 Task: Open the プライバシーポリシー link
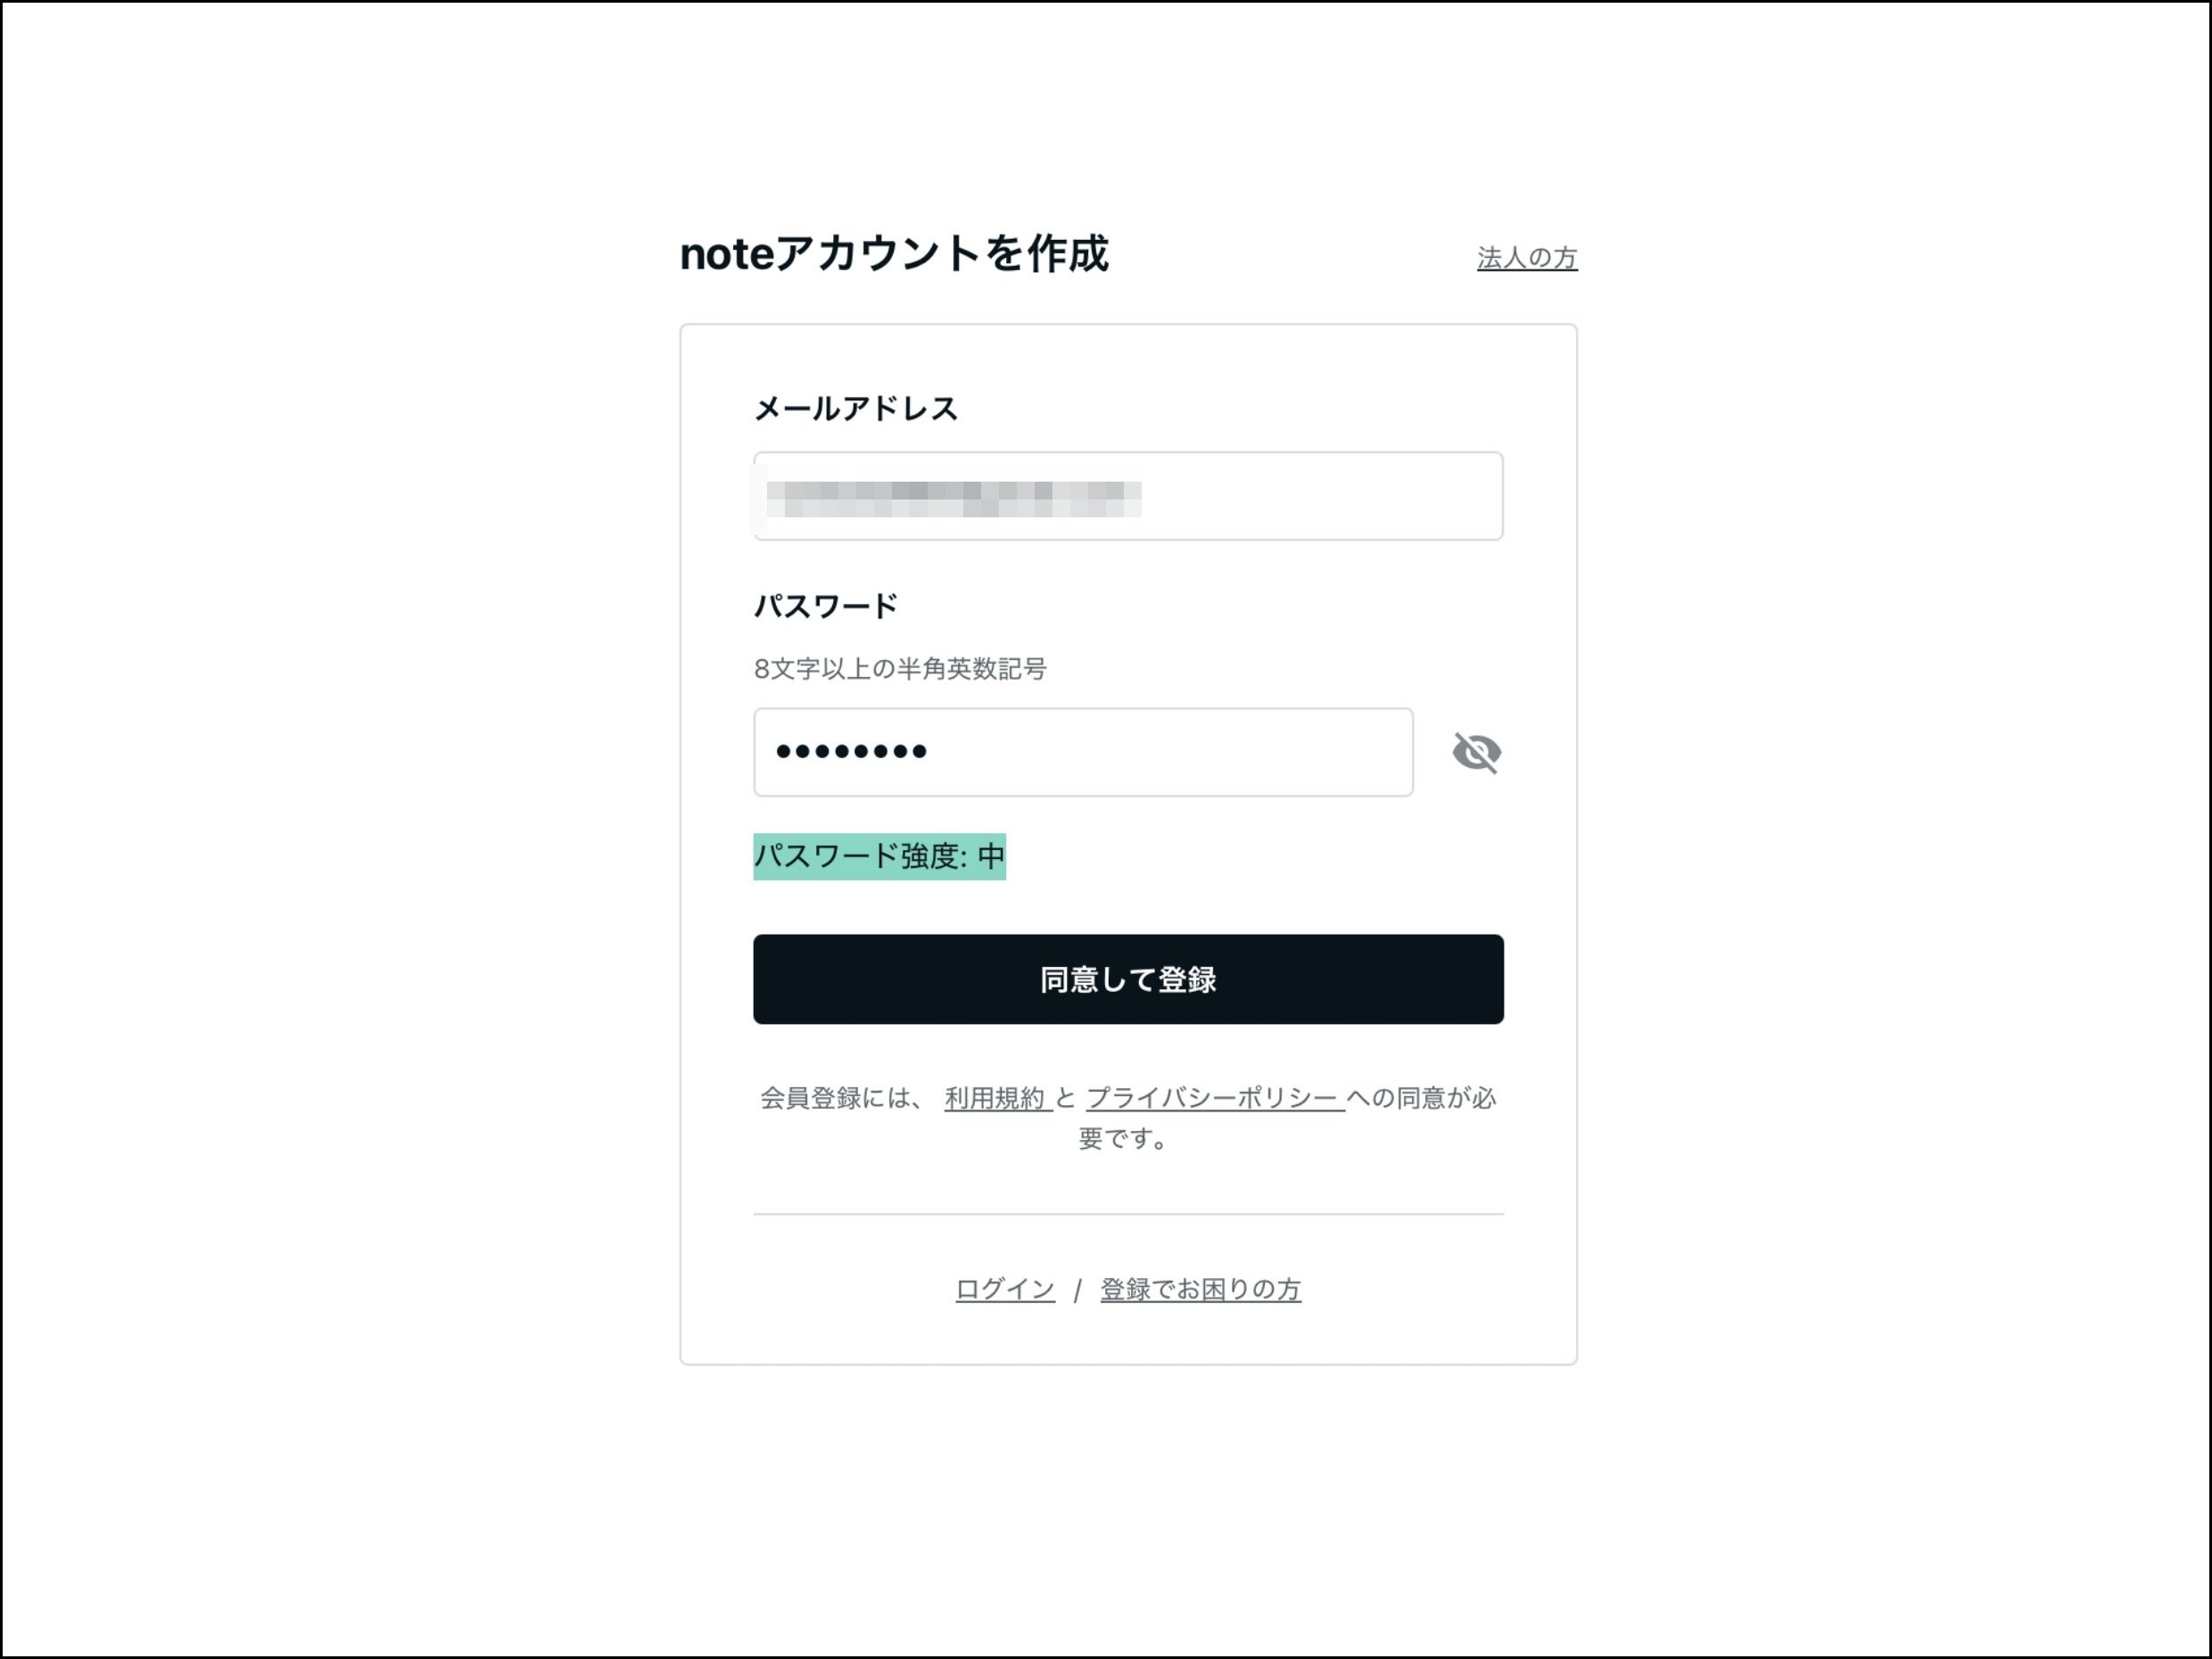click(1213, 1098)
